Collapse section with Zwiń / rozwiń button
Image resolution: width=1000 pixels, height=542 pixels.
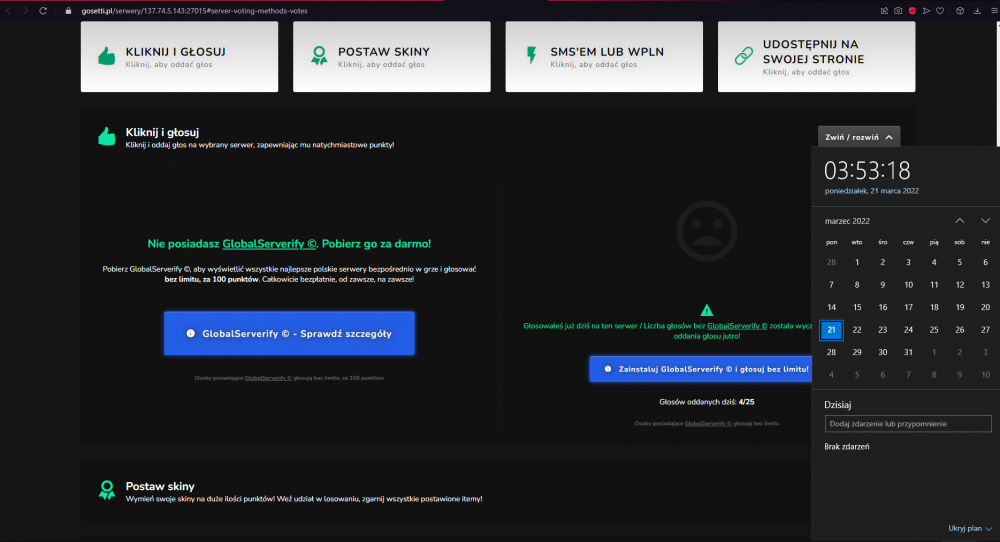coord(859,137)
